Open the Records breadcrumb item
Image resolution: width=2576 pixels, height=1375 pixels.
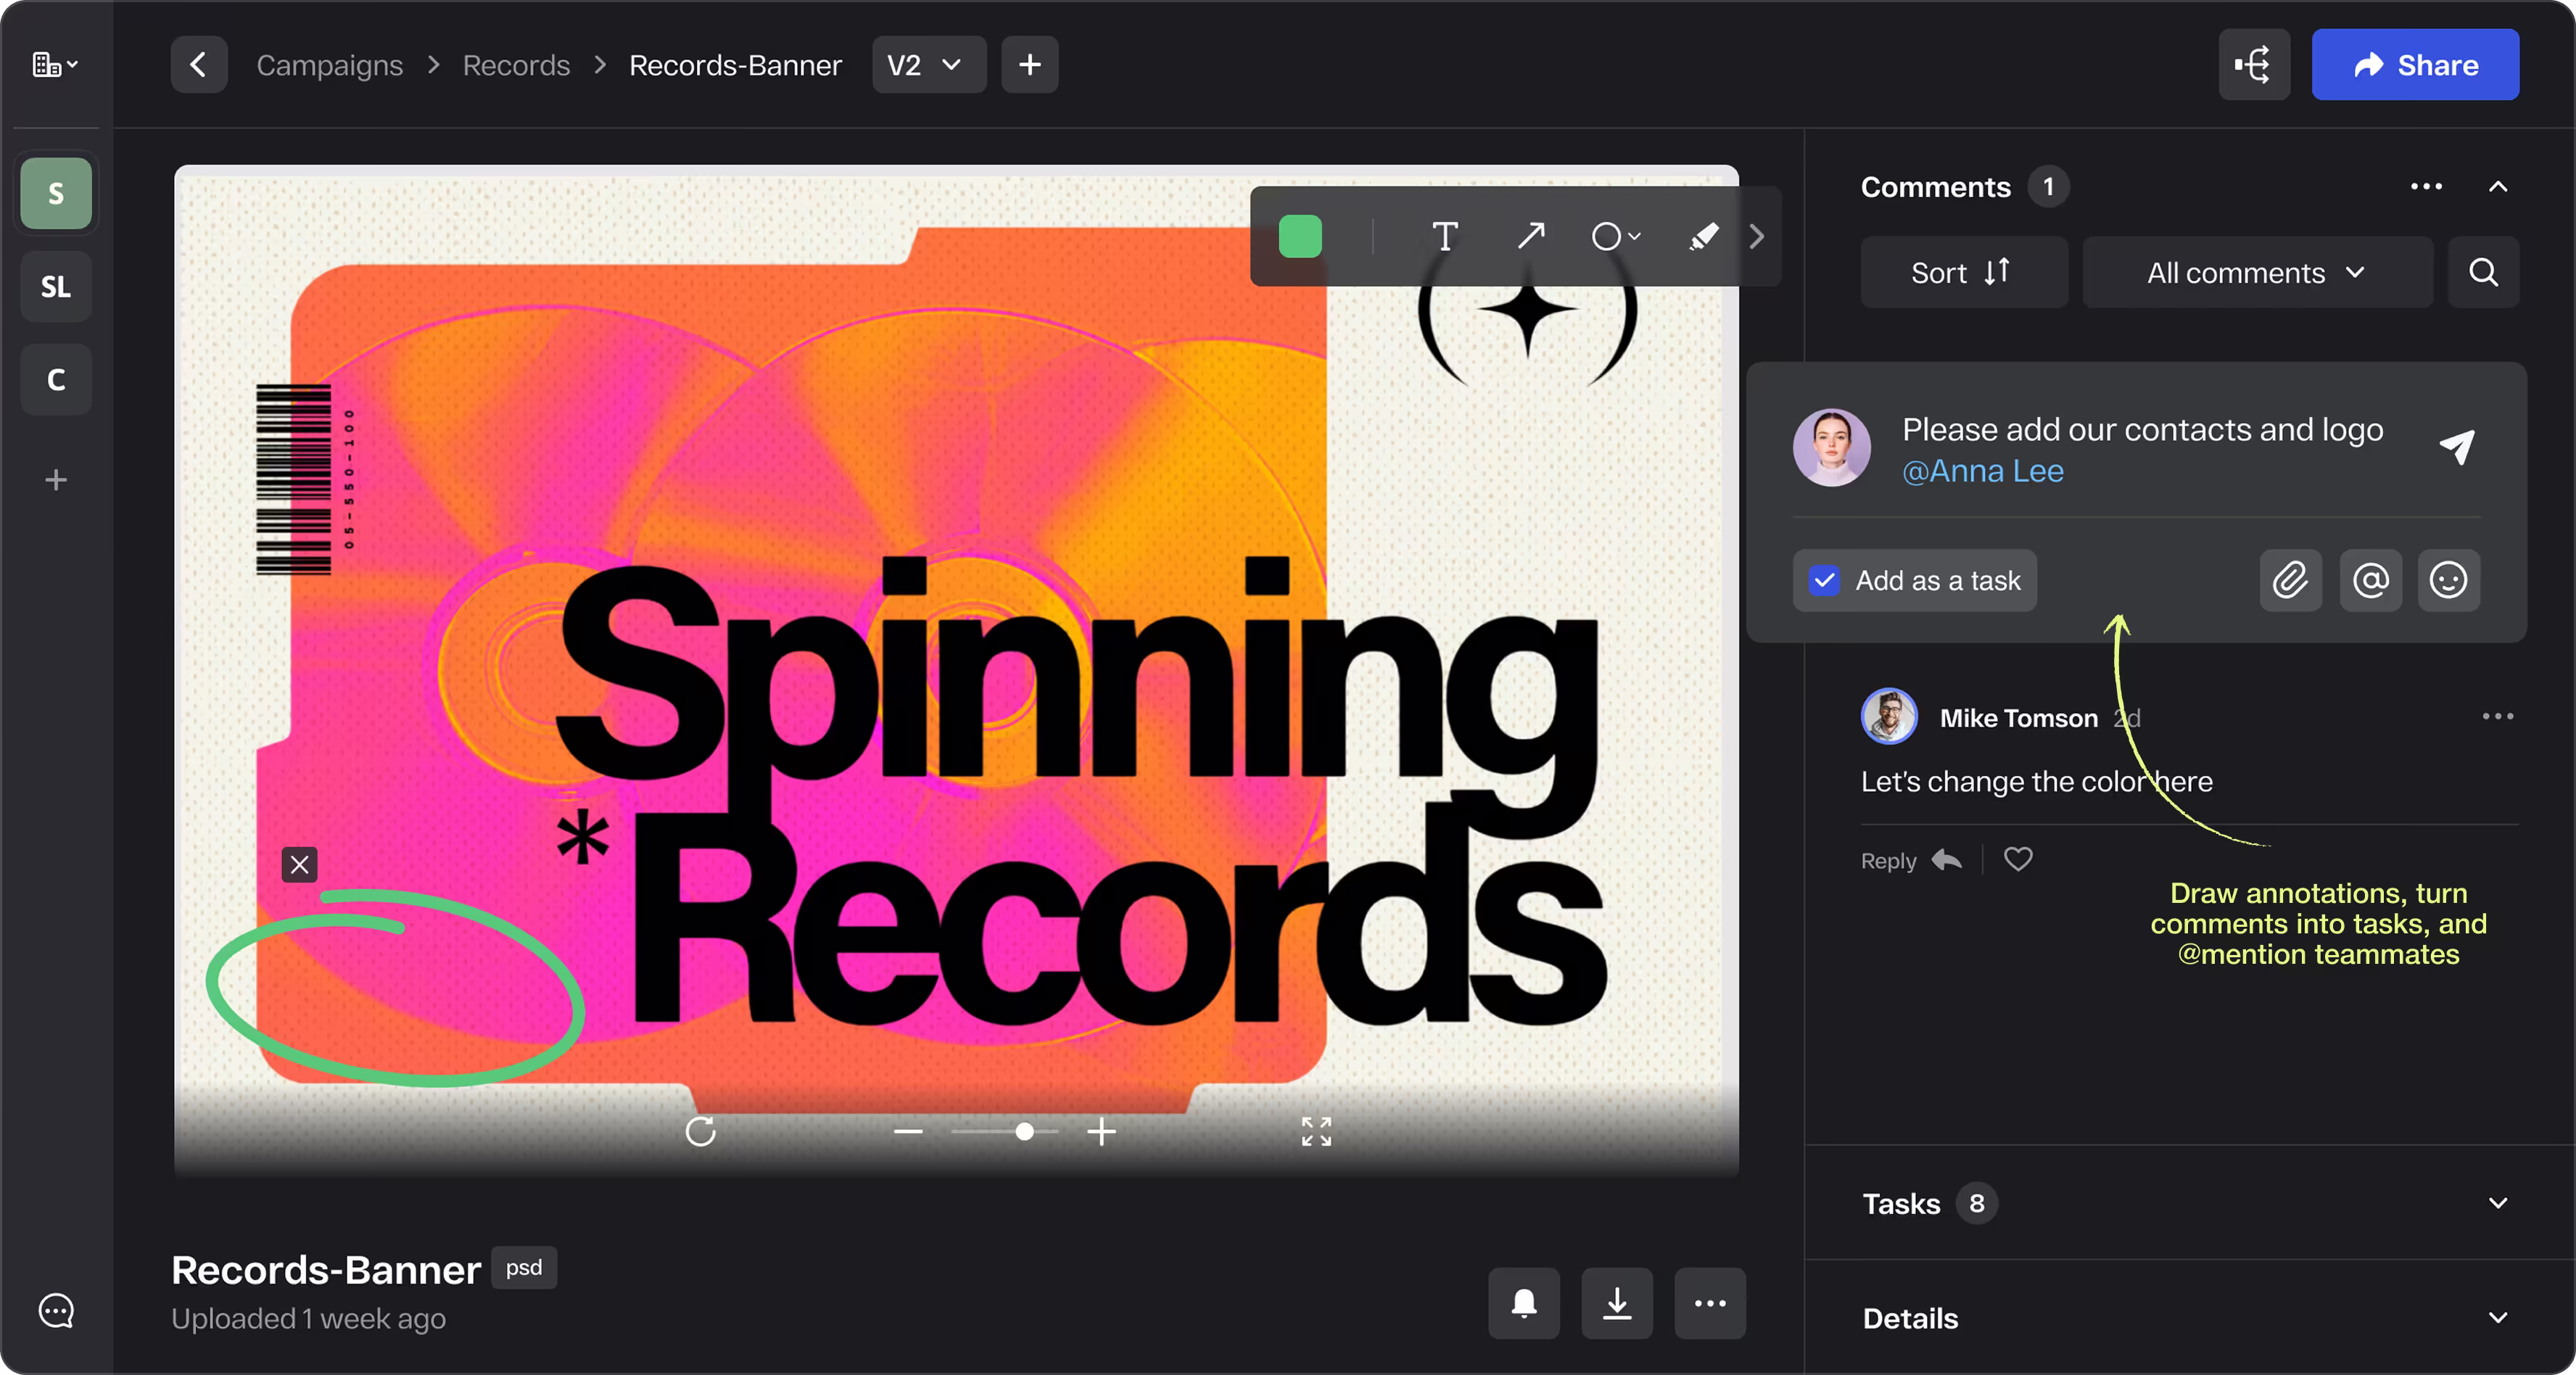pyautogui.click(x=516, y=65)
